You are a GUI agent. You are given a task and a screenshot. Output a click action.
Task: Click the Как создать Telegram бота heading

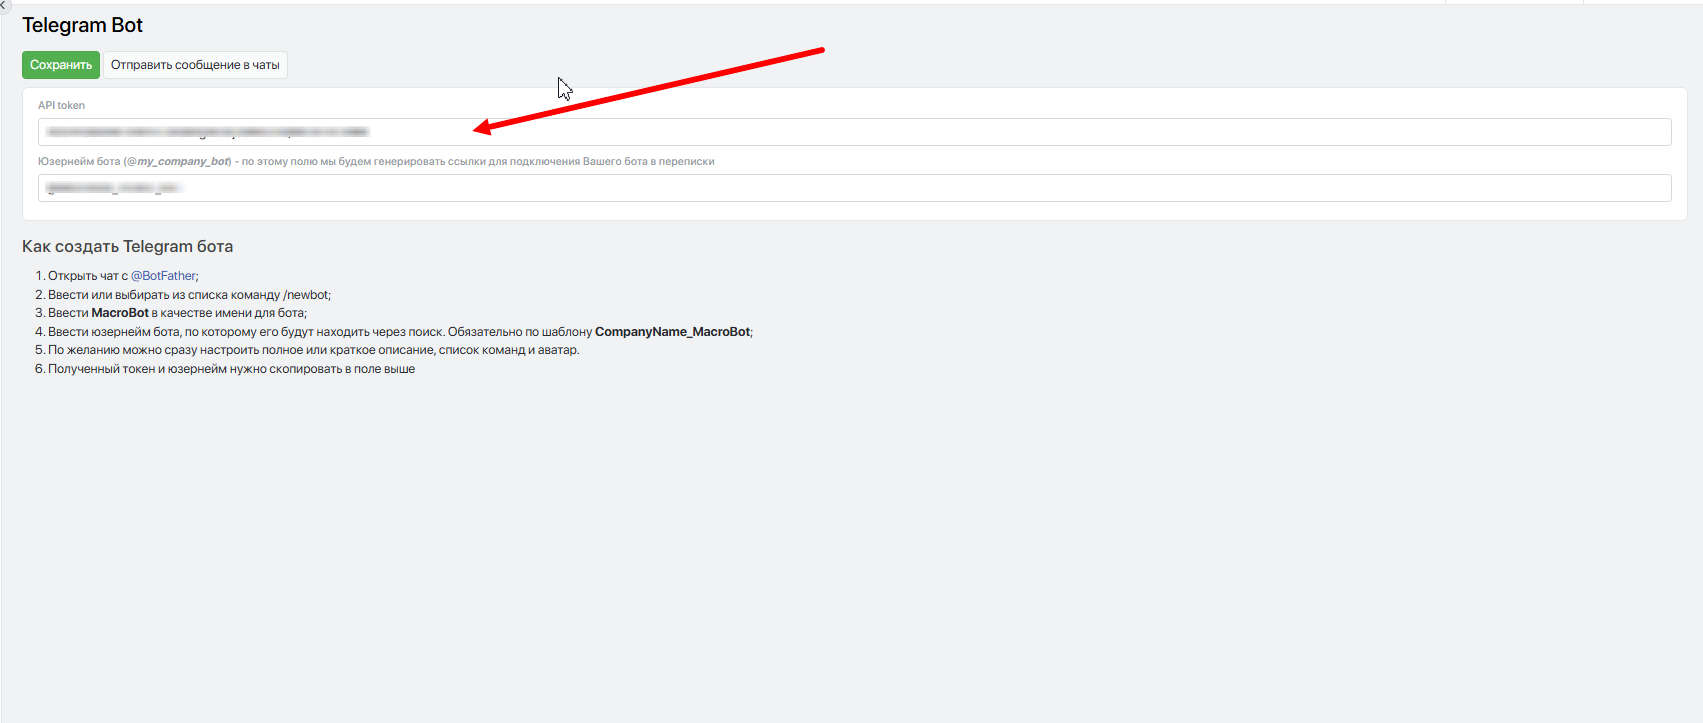click(x=127, y=246)
